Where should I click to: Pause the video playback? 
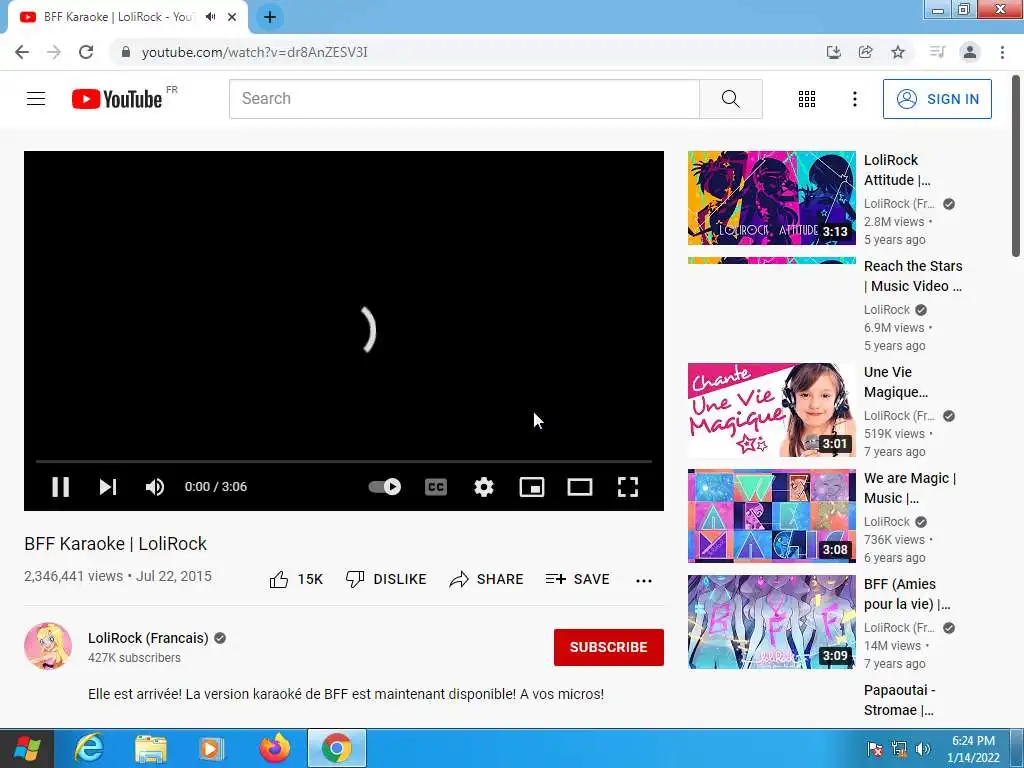(x=60, y=487)
